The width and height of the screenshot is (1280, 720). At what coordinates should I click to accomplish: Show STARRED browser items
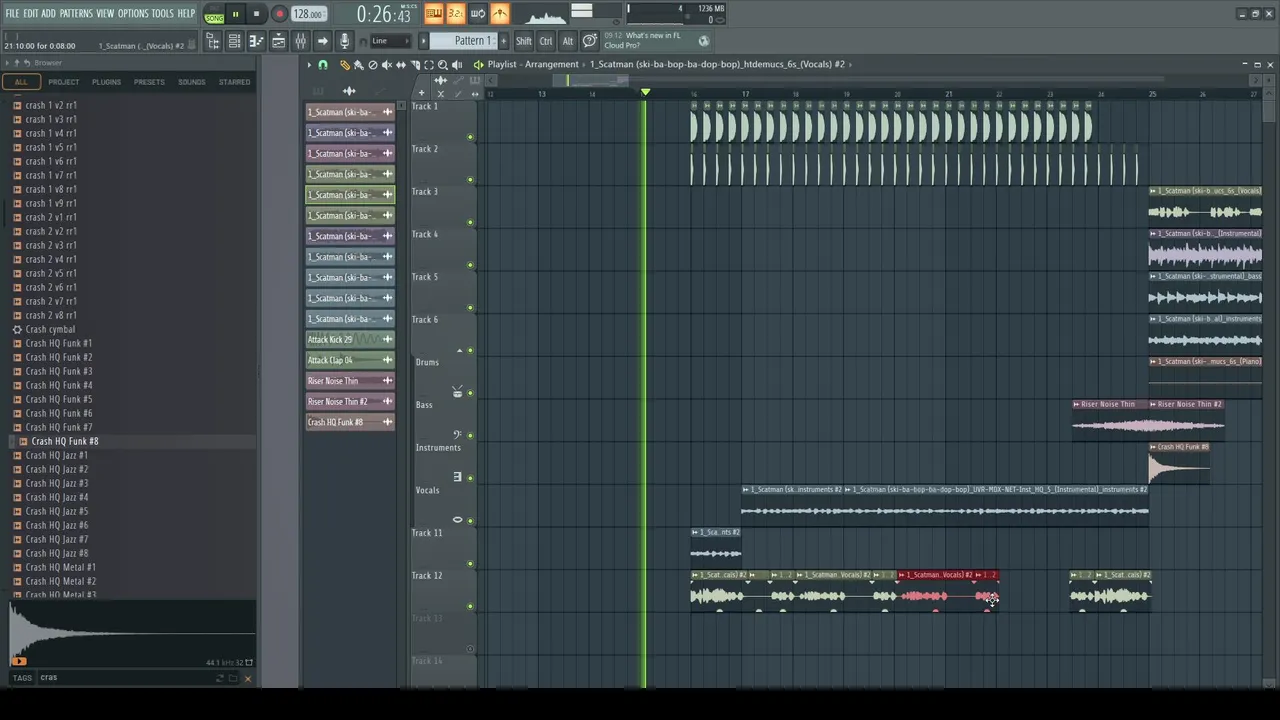pos(235,82)
